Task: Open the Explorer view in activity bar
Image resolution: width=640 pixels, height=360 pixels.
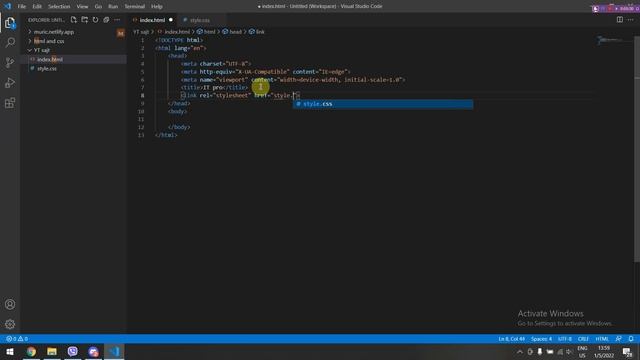Action: click(x=10, y=23)
